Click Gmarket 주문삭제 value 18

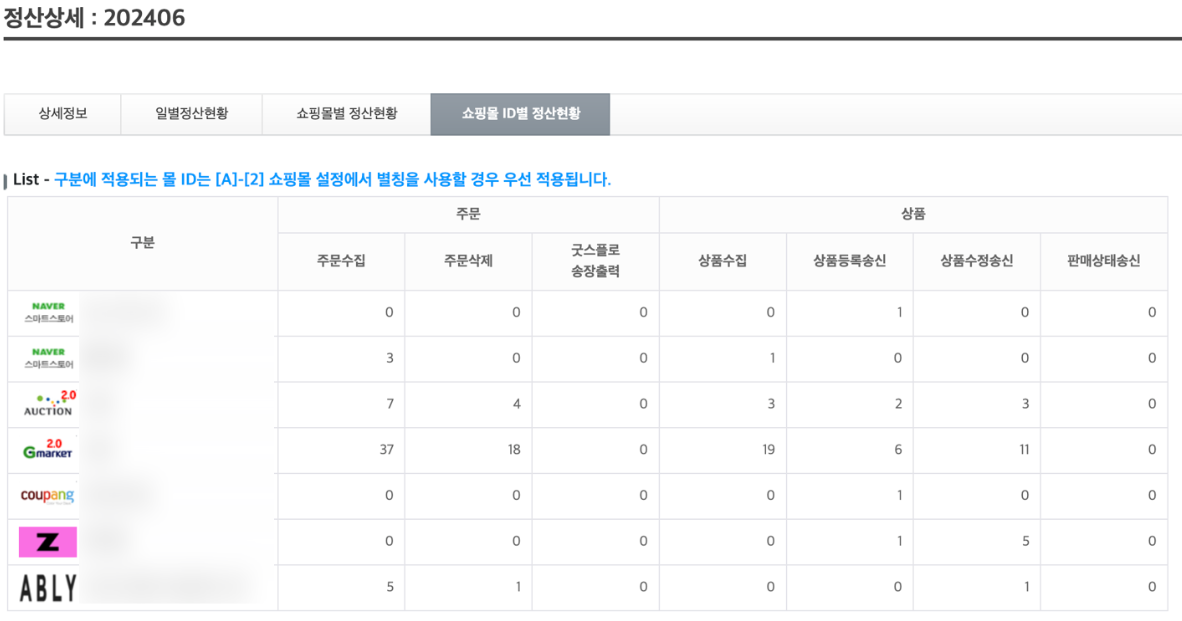[514, 450]
